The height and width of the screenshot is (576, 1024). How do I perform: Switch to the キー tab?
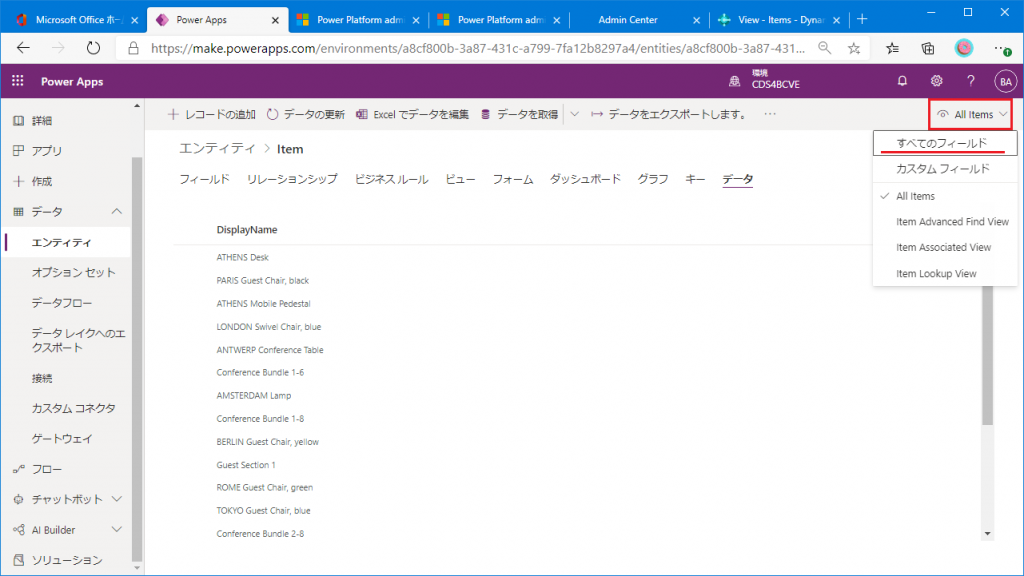tap(695, 179)
